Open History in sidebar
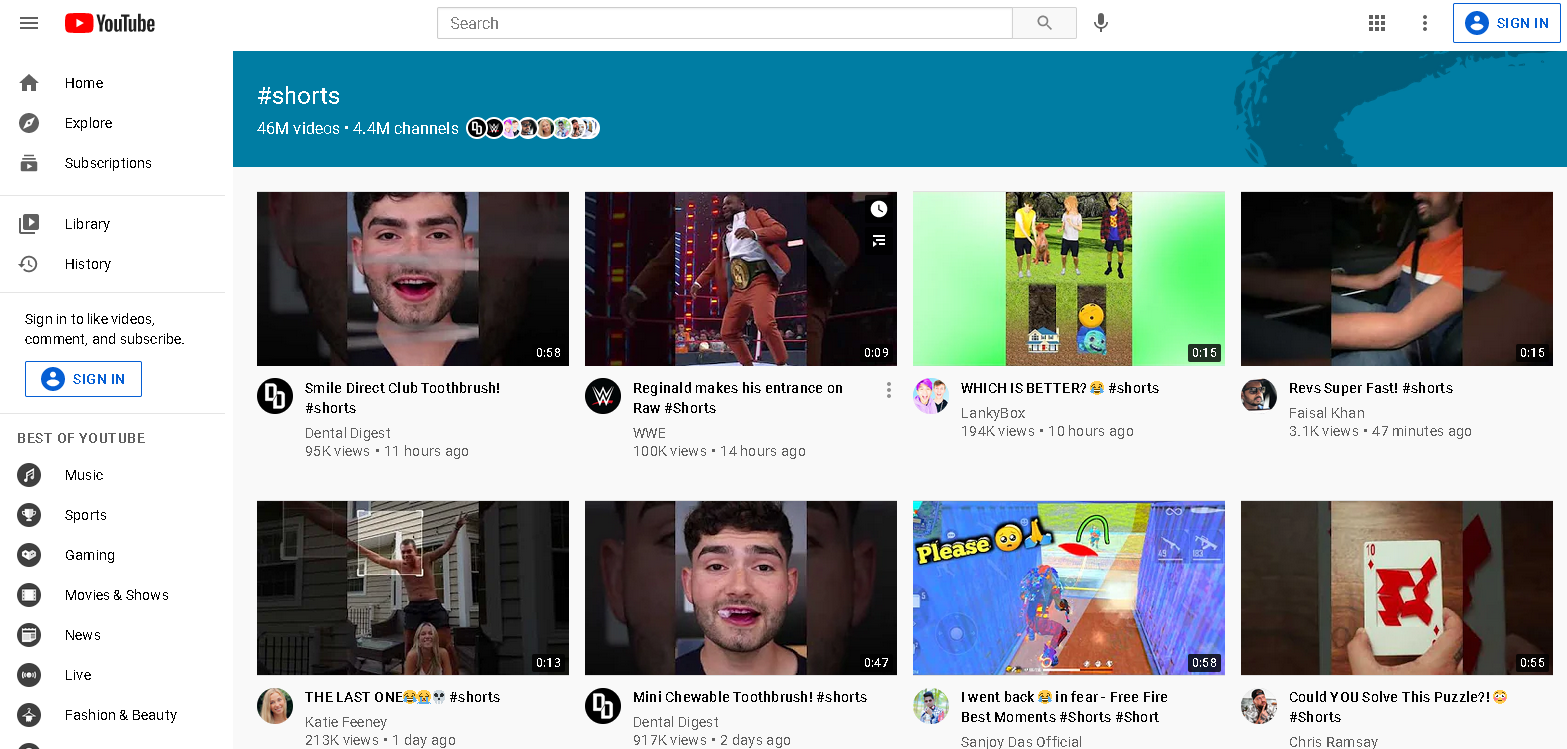 point(87,264)
